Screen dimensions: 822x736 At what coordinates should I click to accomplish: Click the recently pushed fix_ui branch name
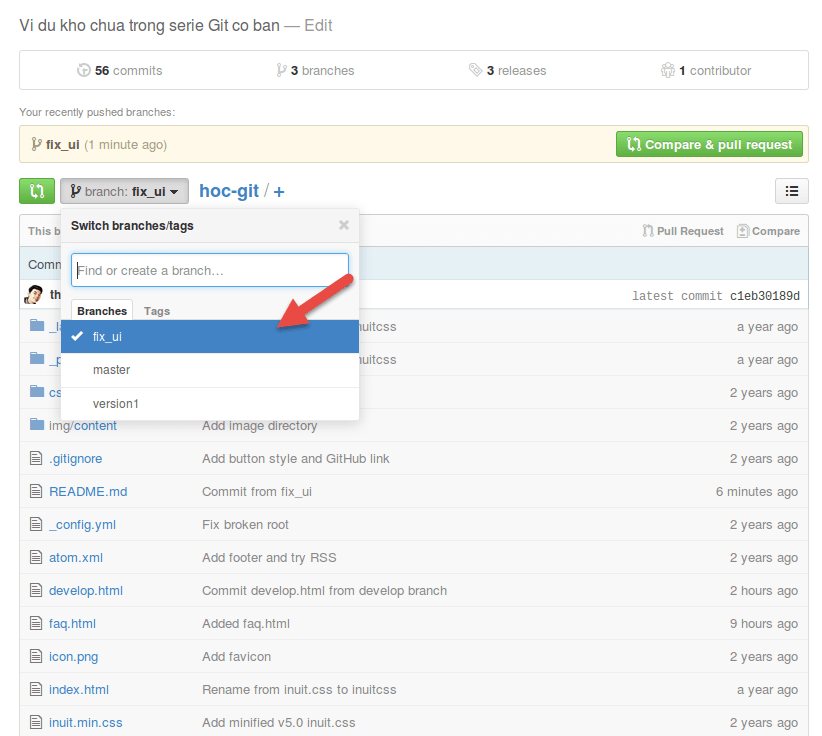tap(62, 145)
